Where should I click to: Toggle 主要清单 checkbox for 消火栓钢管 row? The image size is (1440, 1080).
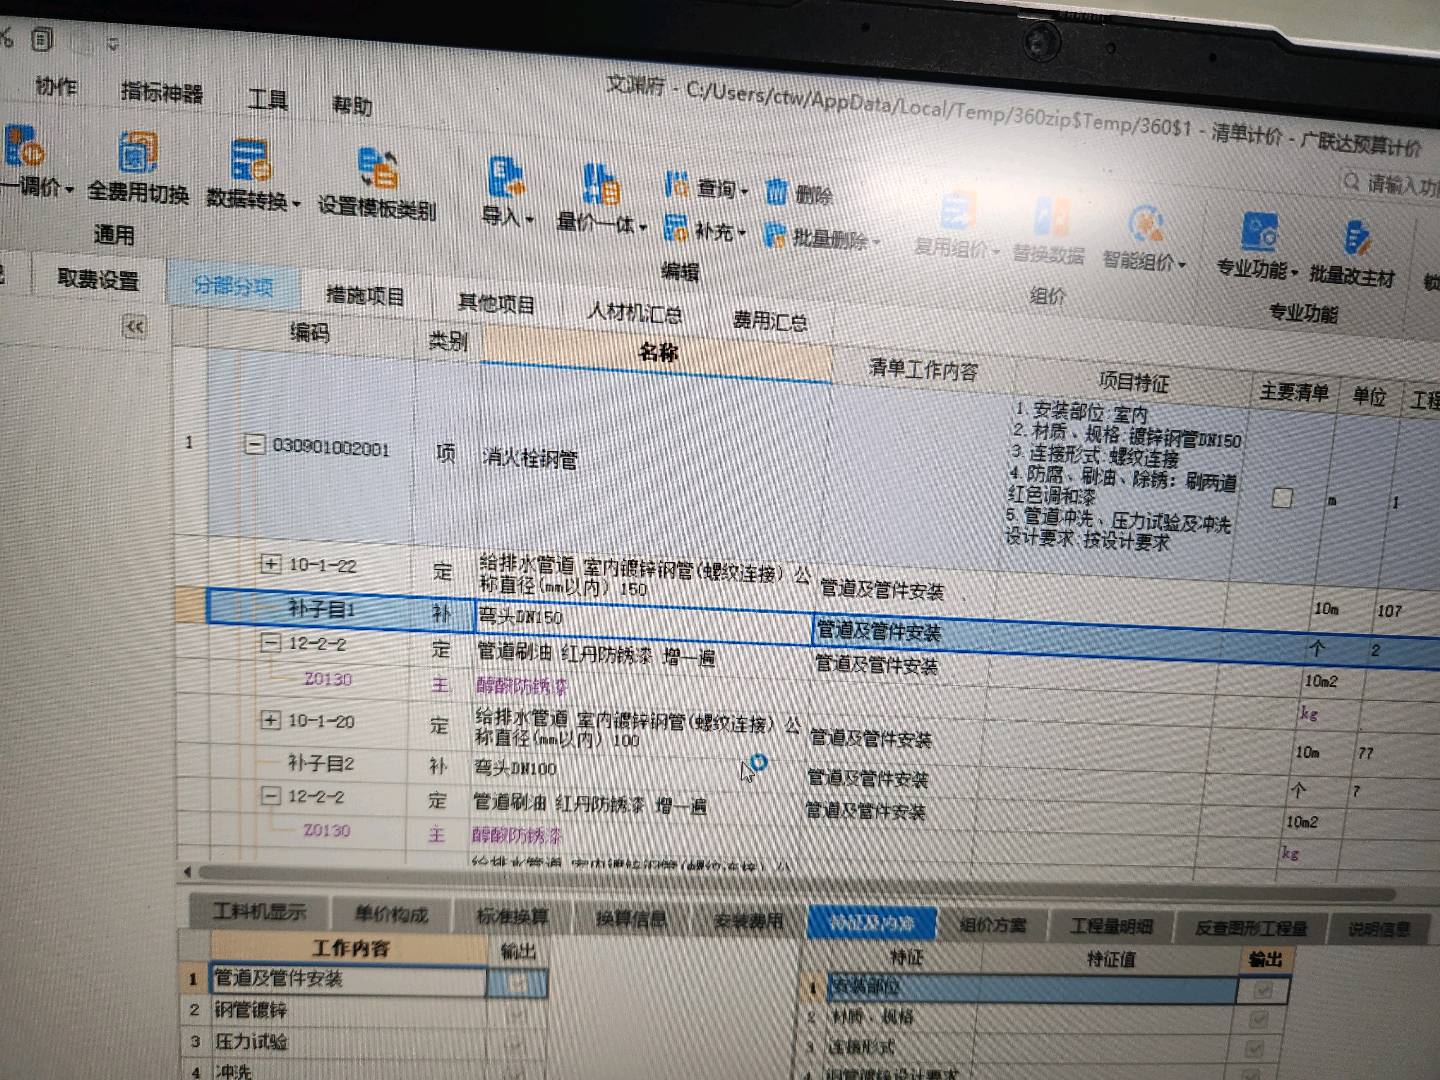(1282, 497)
